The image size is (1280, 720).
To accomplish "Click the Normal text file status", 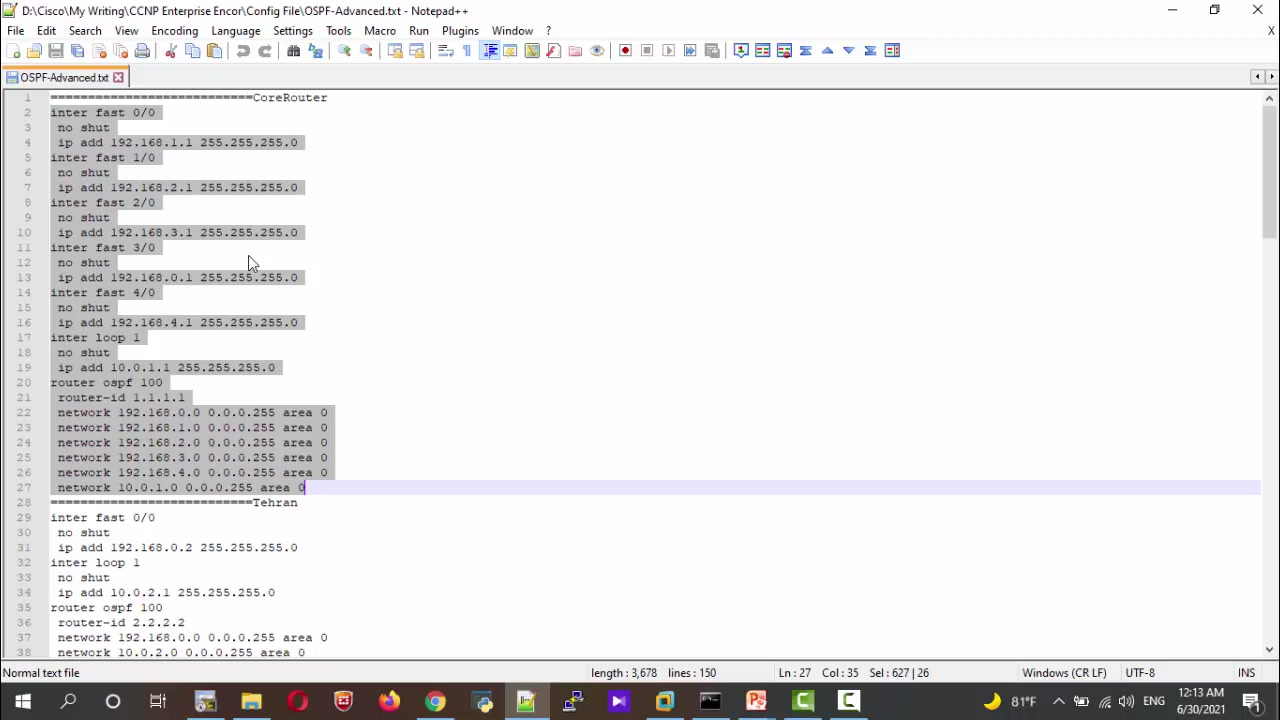I will [41, 673].
